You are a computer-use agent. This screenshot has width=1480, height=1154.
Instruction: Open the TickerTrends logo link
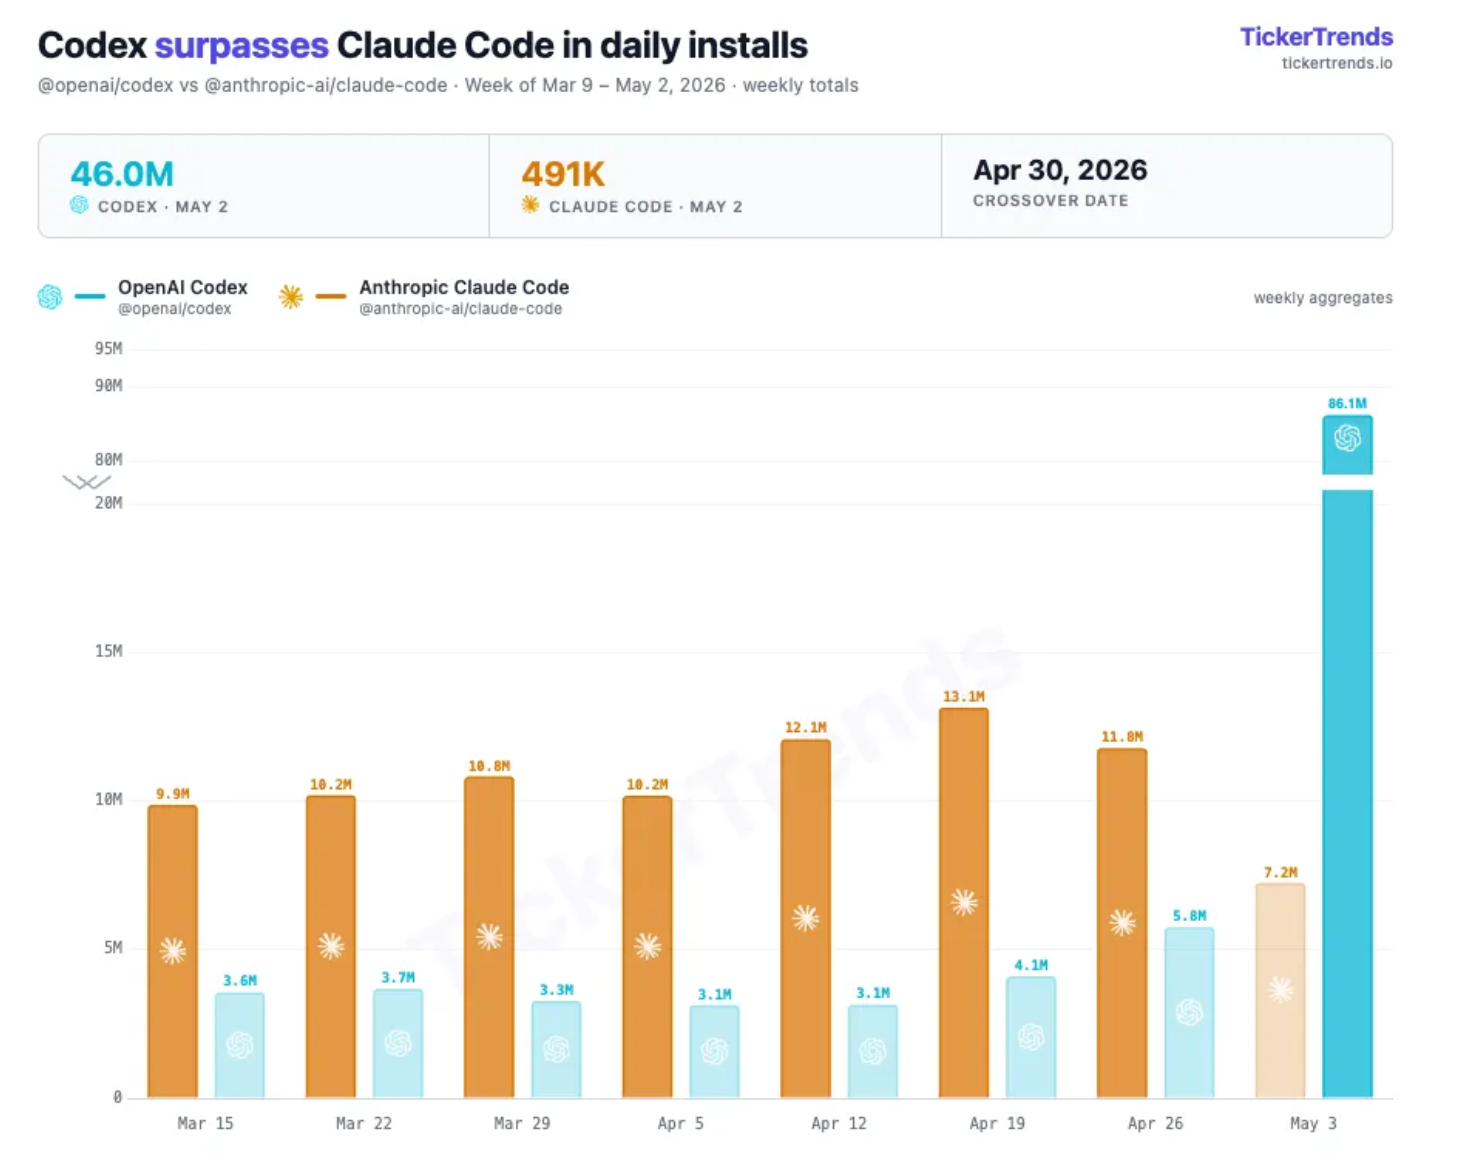coord(1316,37)
